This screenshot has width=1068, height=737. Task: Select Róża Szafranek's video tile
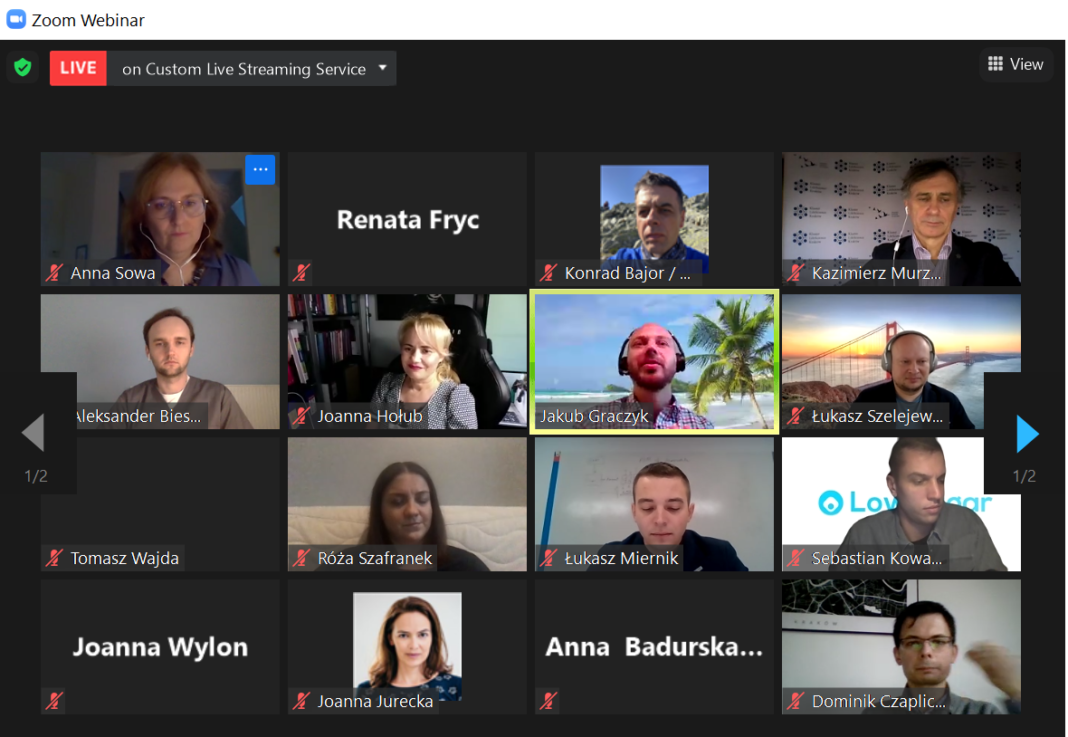tap(407, 504)
